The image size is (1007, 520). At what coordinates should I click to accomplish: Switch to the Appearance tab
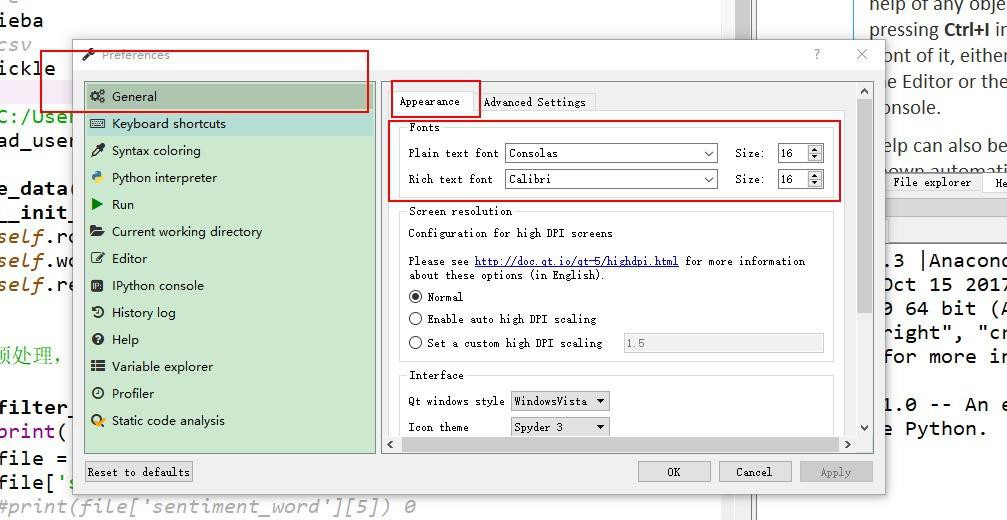[x=430, y=101]
